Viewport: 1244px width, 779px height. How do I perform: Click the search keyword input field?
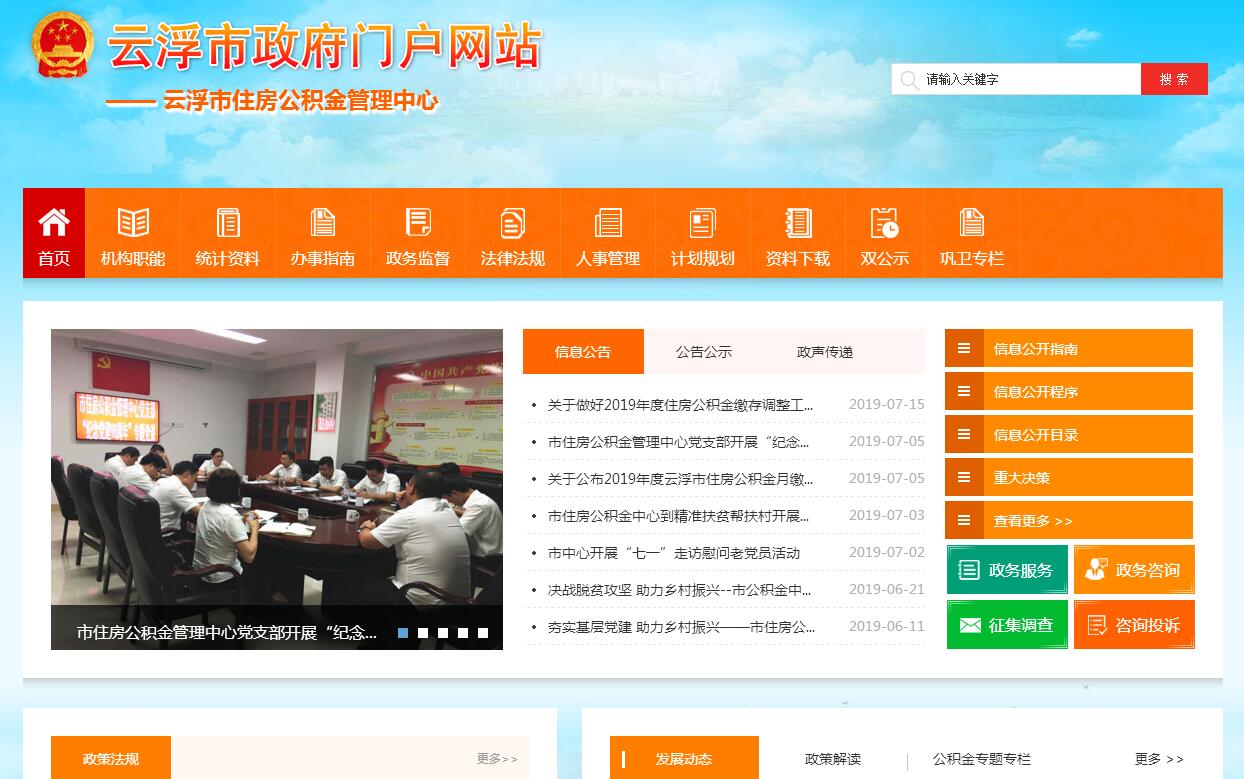[1025, 79]
